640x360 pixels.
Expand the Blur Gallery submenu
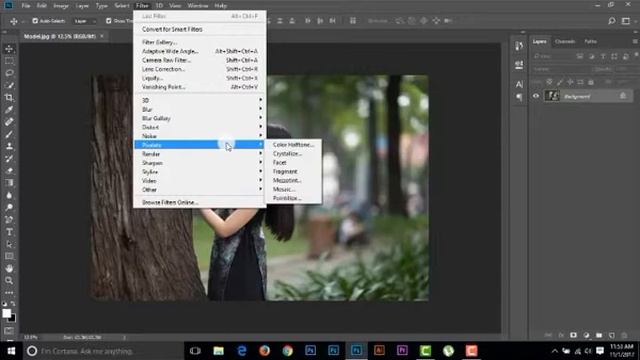pyautogui.click(x=200, y=118)
